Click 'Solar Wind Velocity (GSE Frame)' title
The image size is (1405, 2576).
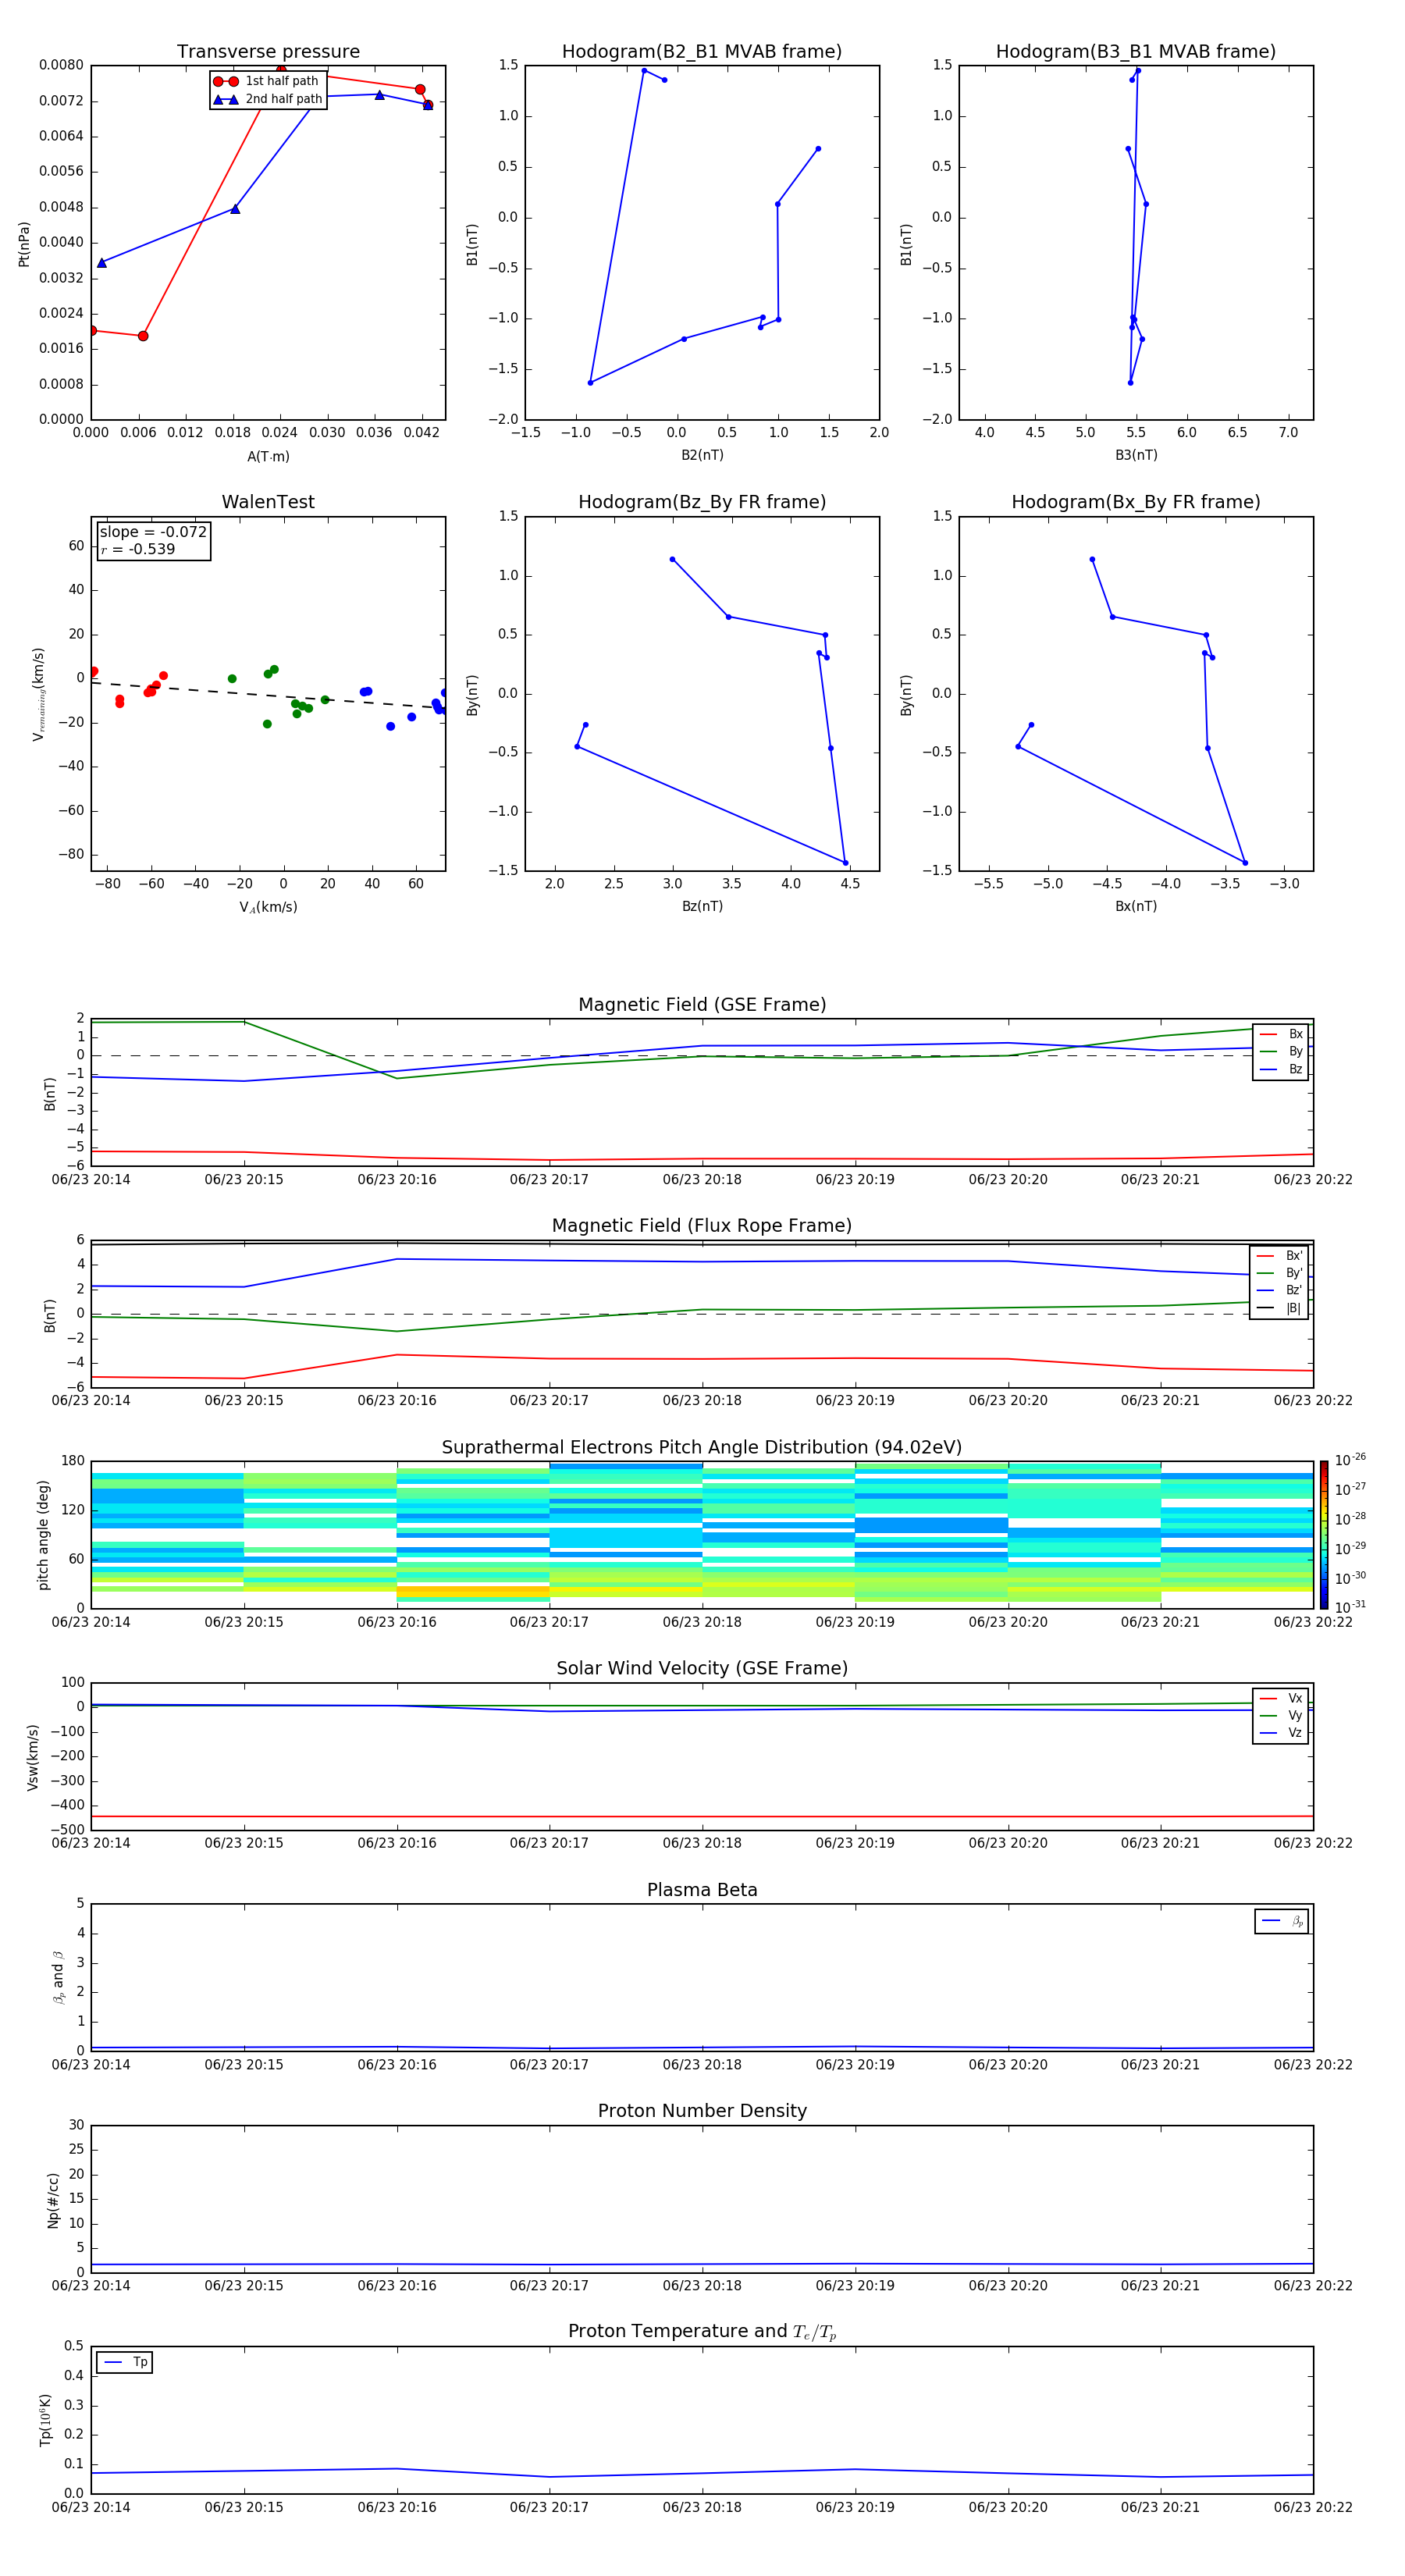[702, 1669]
